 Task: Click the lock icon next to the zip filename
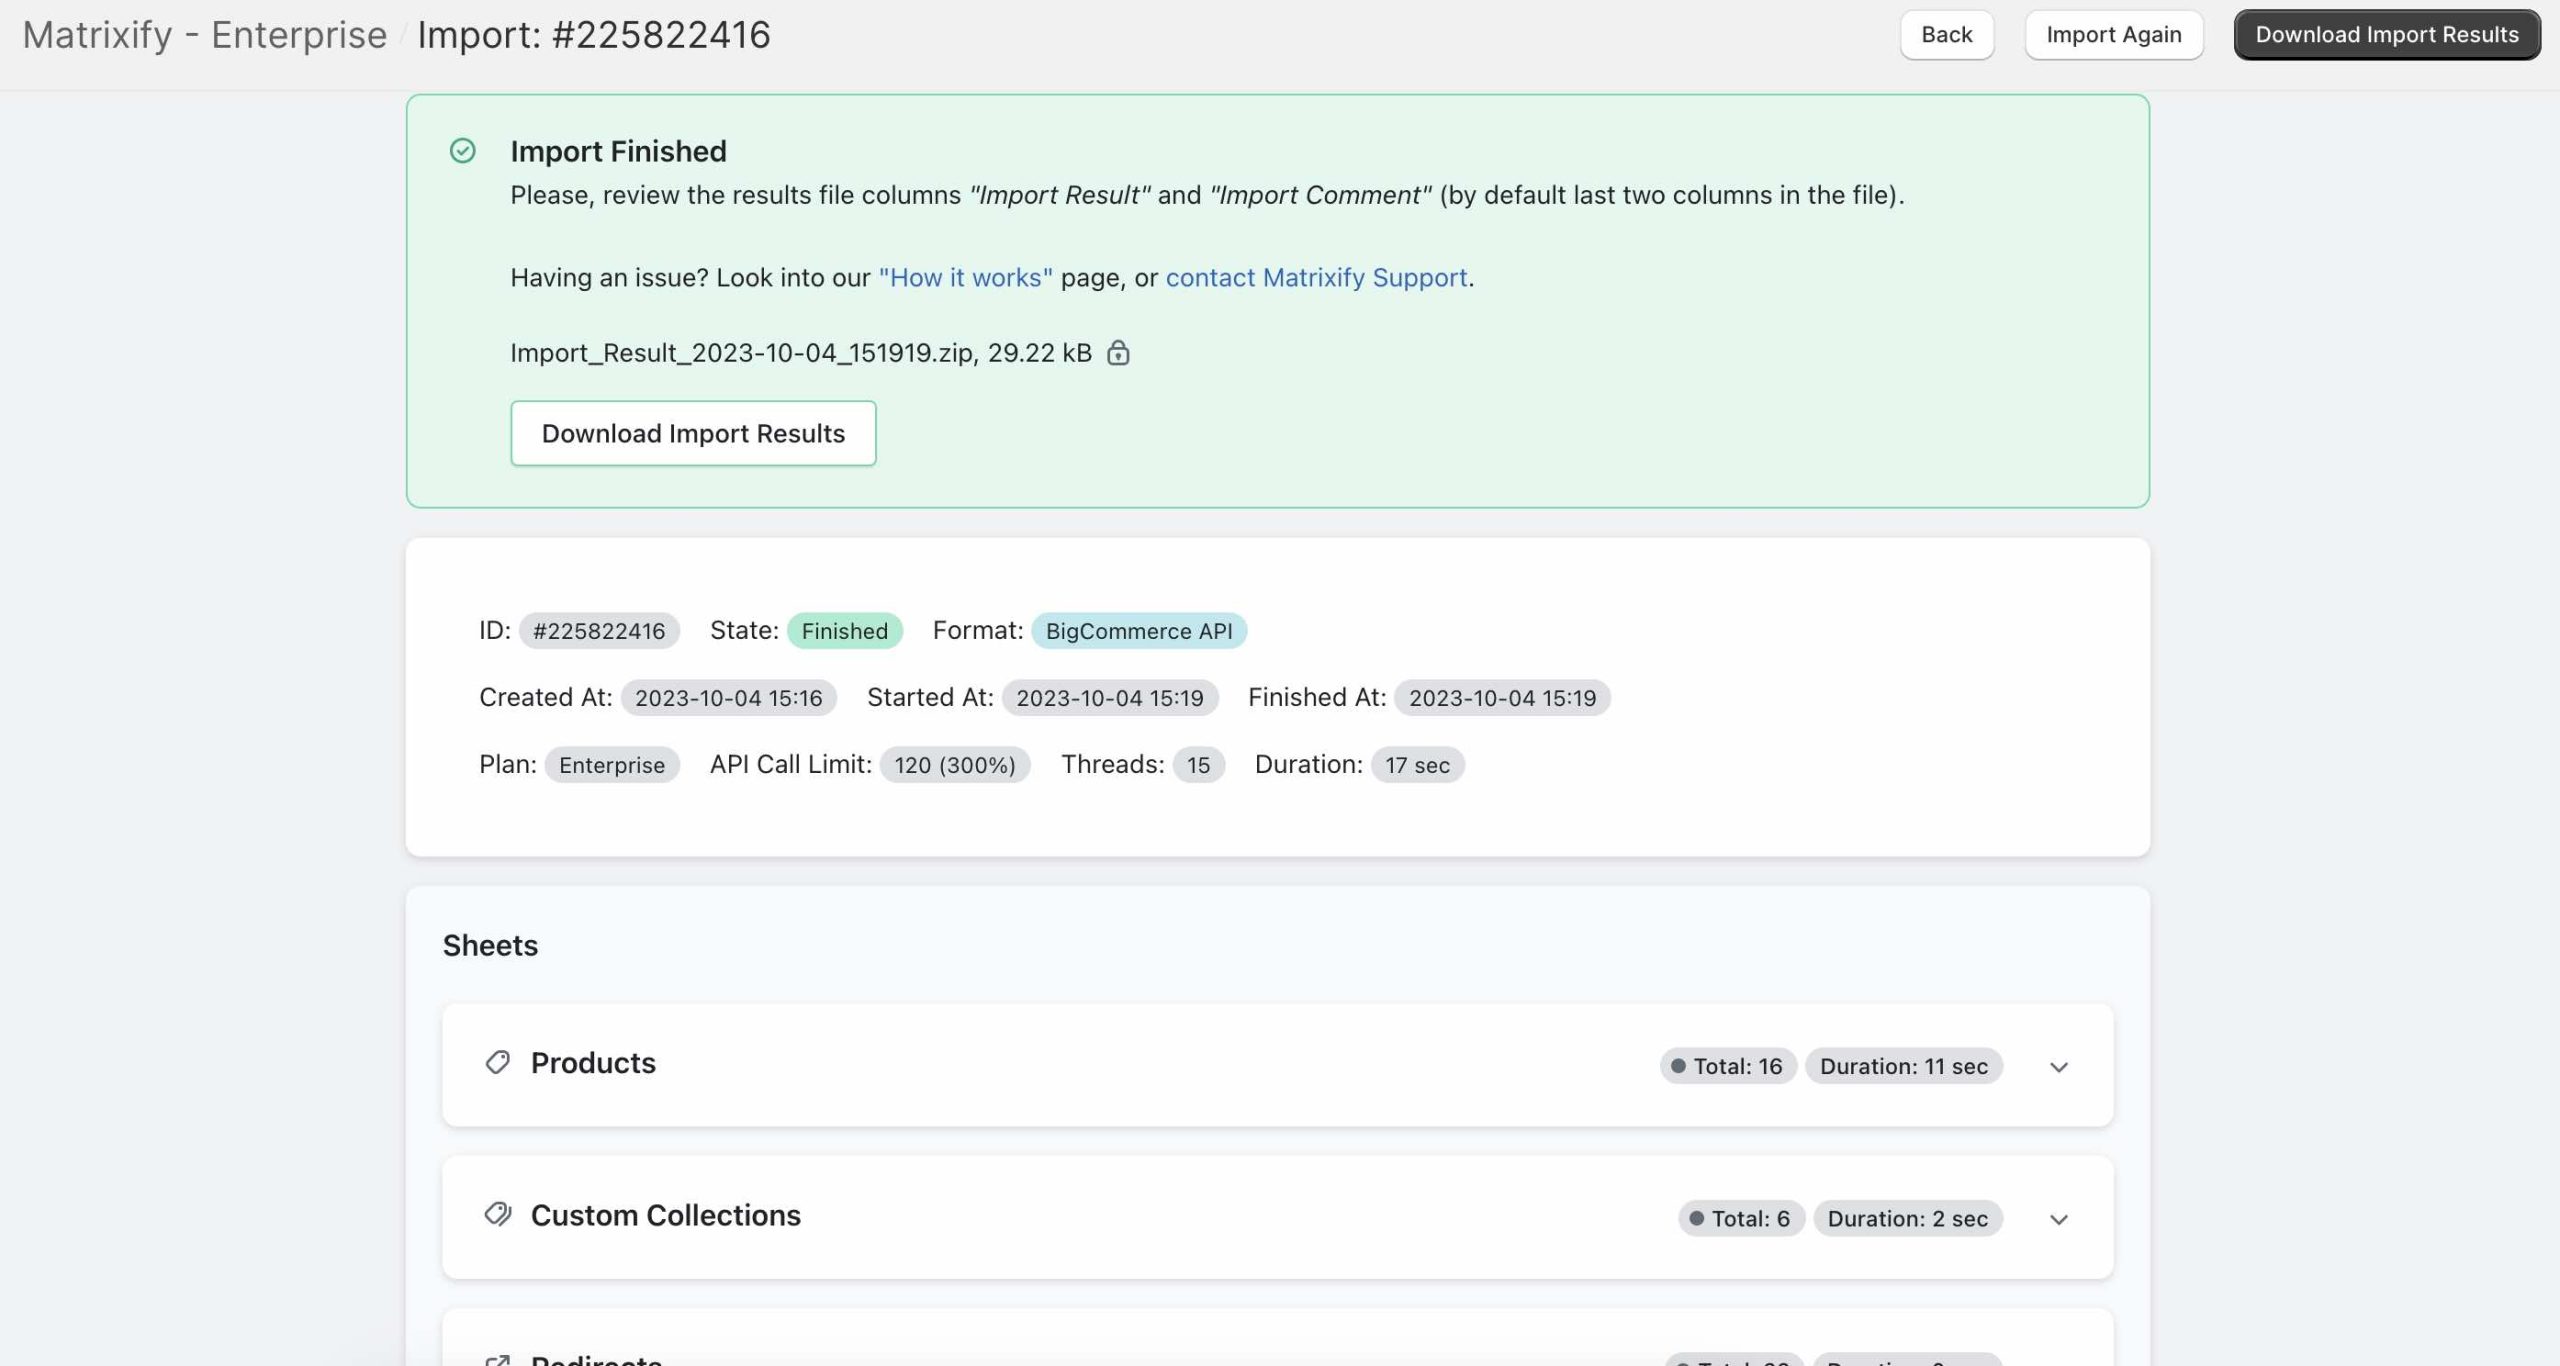pos(1119,353)
